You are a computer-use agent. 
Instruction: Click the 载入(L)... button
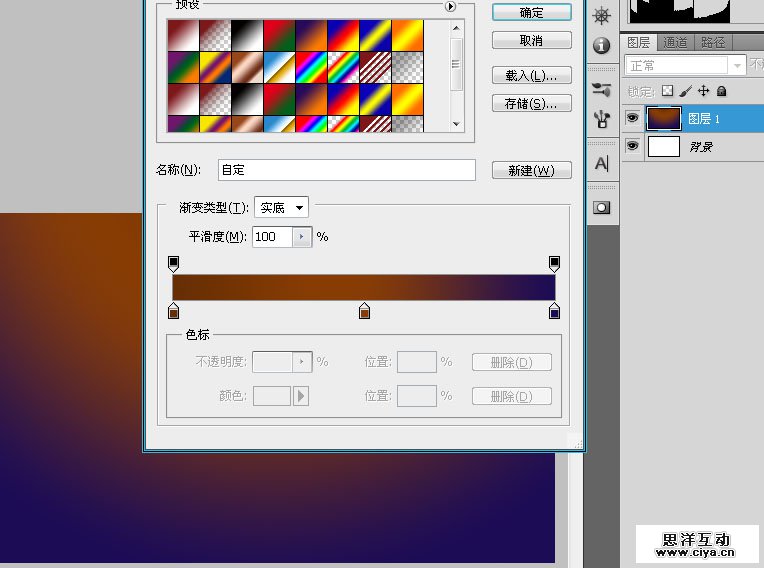(532, 75)
